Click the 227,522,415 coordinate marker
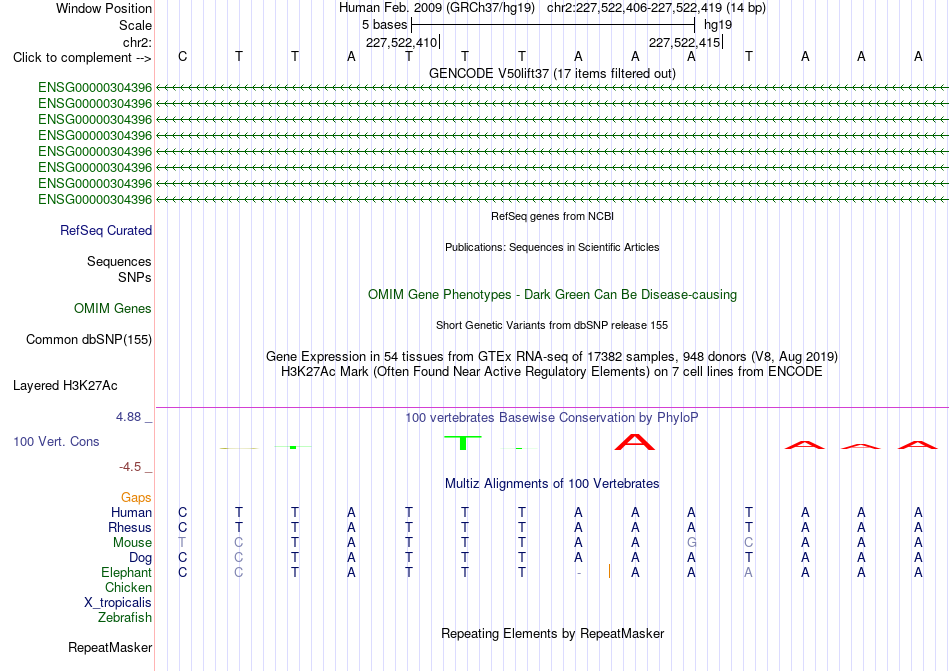 pos(684,42)
